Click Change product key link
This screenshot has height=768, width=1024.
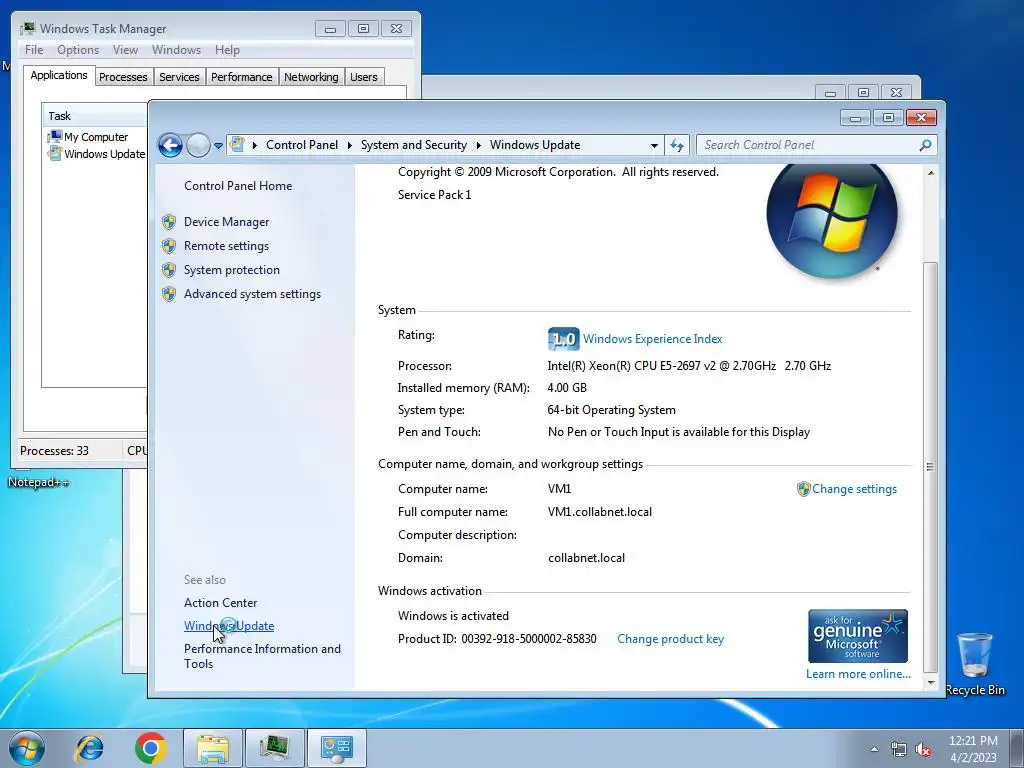(x=670, y=639)
